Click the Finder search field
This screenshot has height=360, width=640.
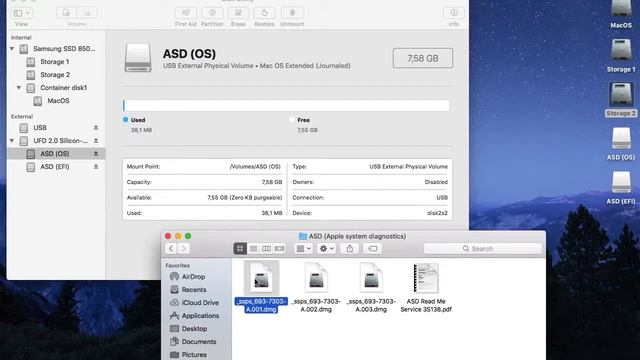[x=482, y=249]
